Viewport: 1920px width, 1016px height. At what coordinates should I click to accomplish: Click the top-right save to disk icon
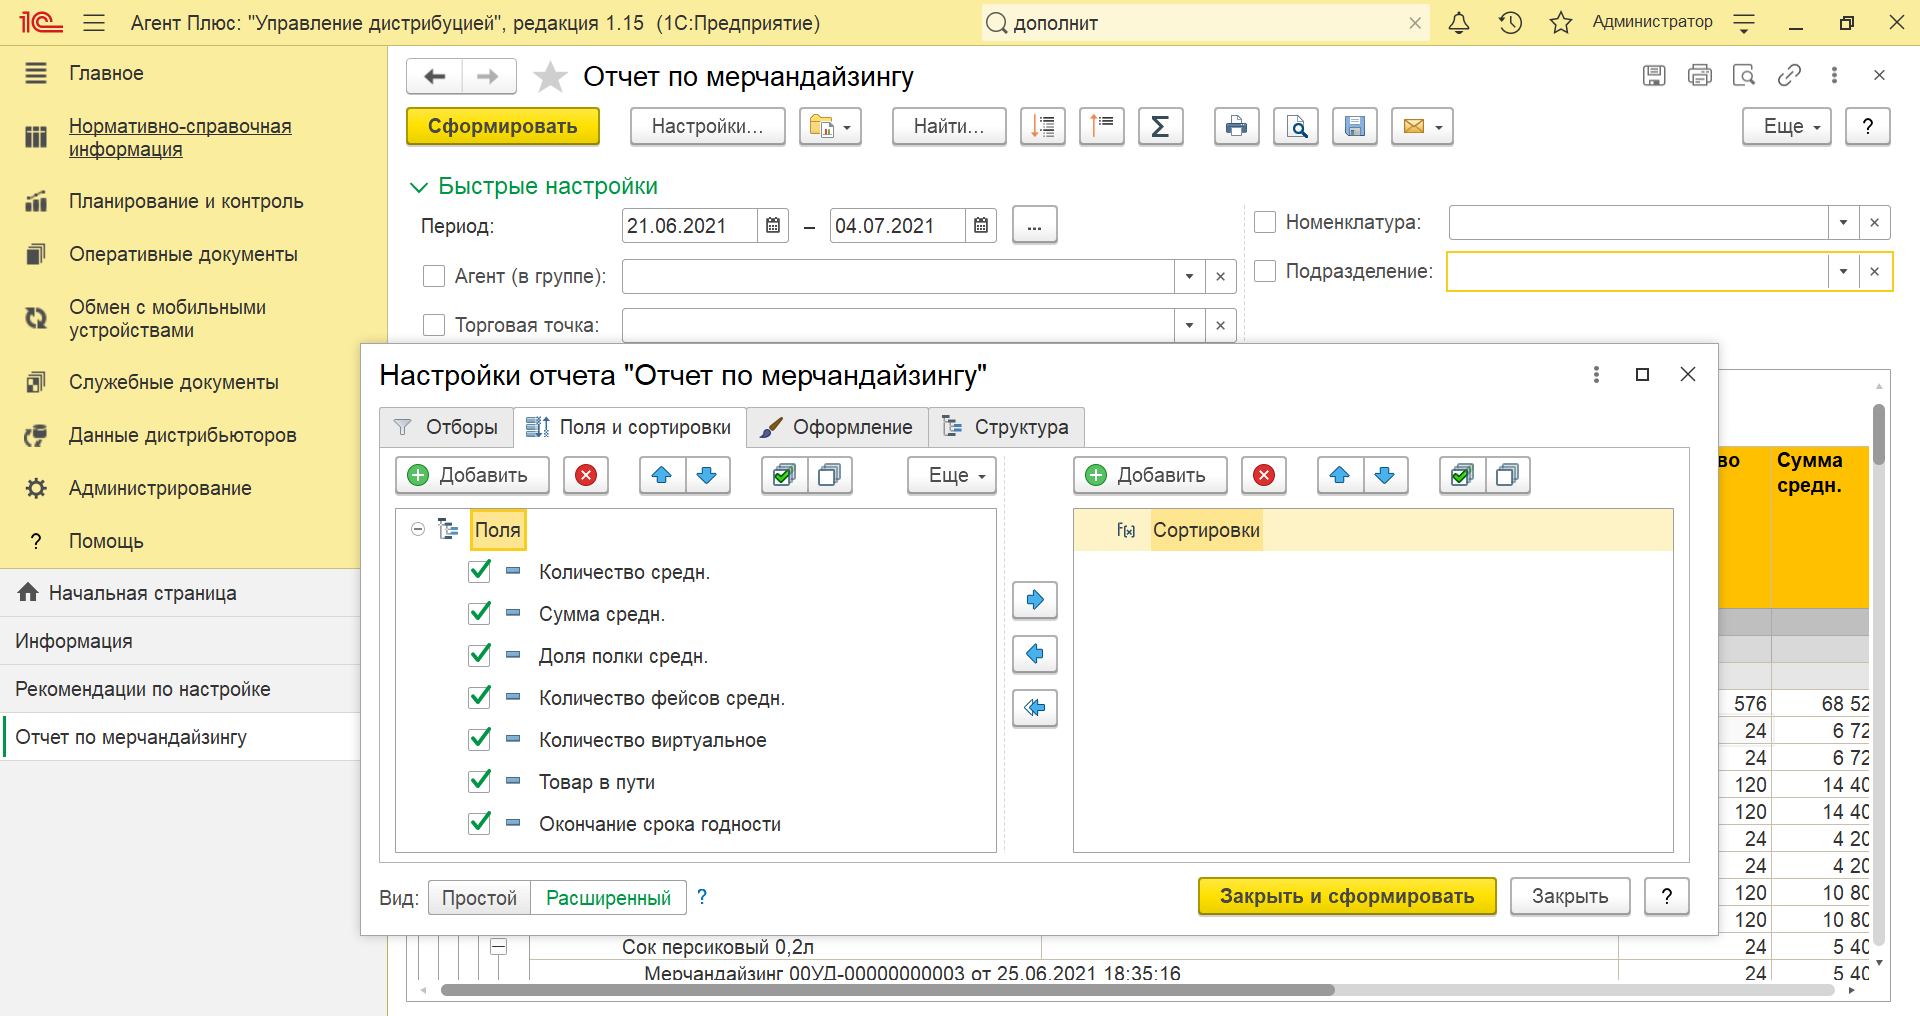(1654, 75)
